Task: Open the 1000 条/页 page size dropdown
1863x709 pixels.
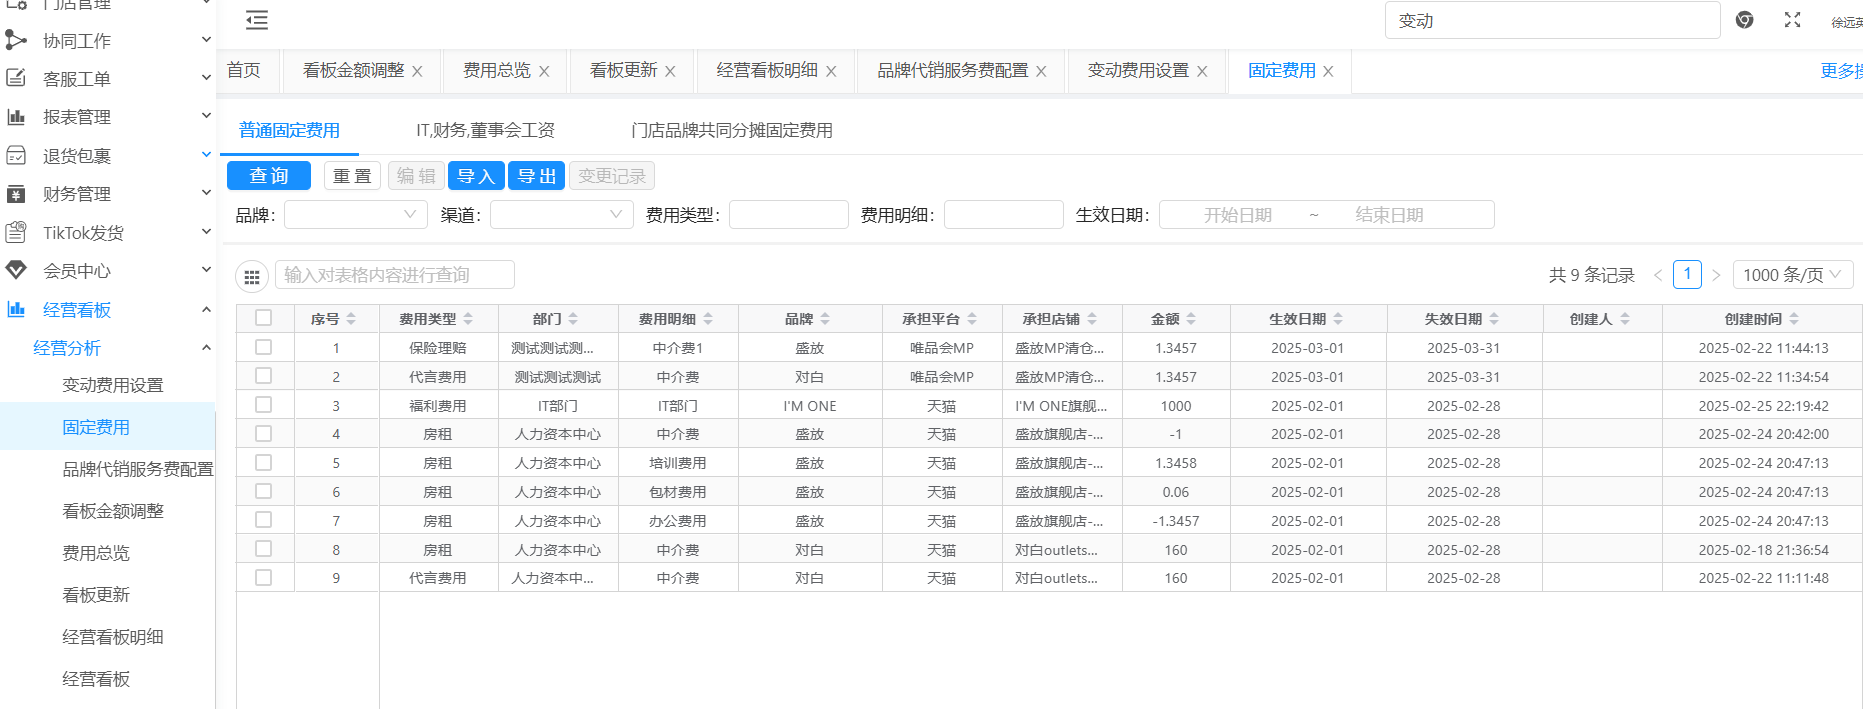Action: point(1792,275)
